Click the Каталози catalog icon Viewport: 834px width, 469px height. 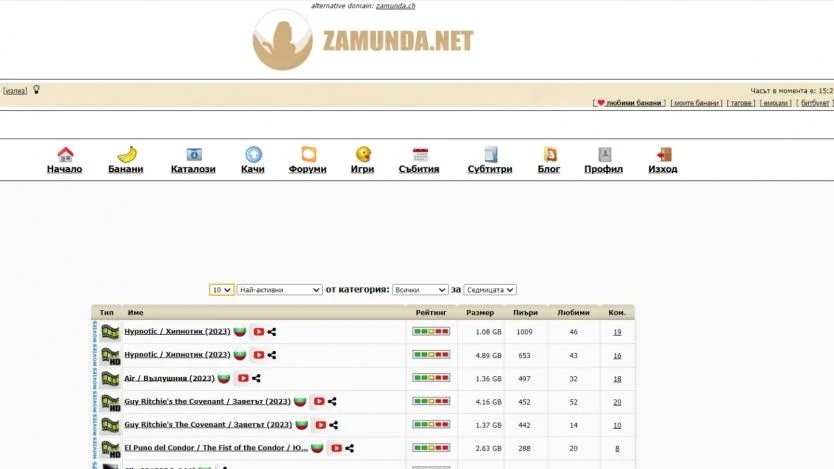[x=194, y=154]
